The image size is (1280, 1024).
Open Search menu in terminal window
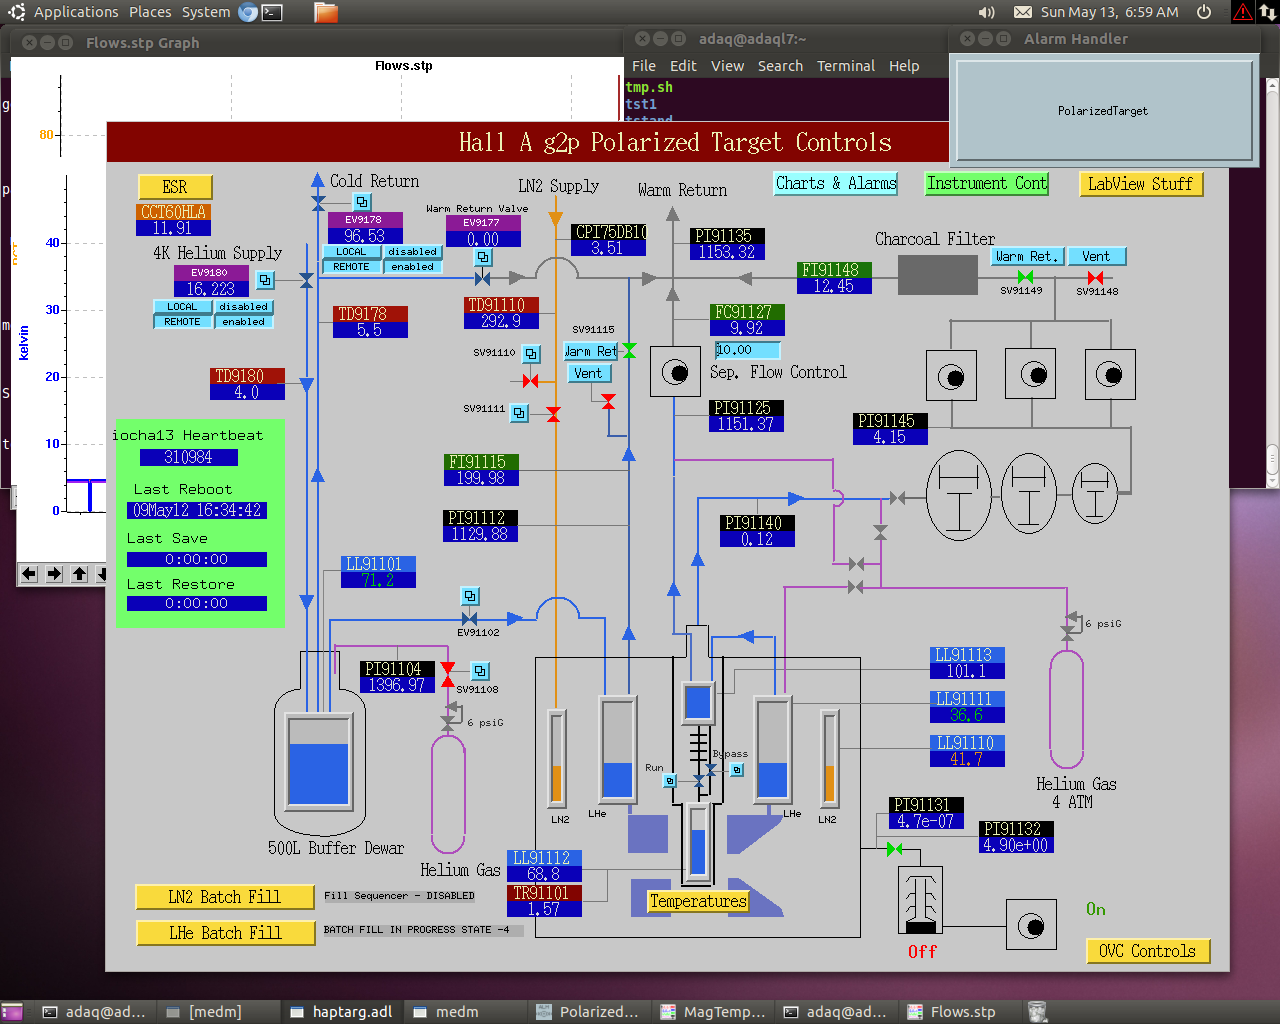point(780,66)
